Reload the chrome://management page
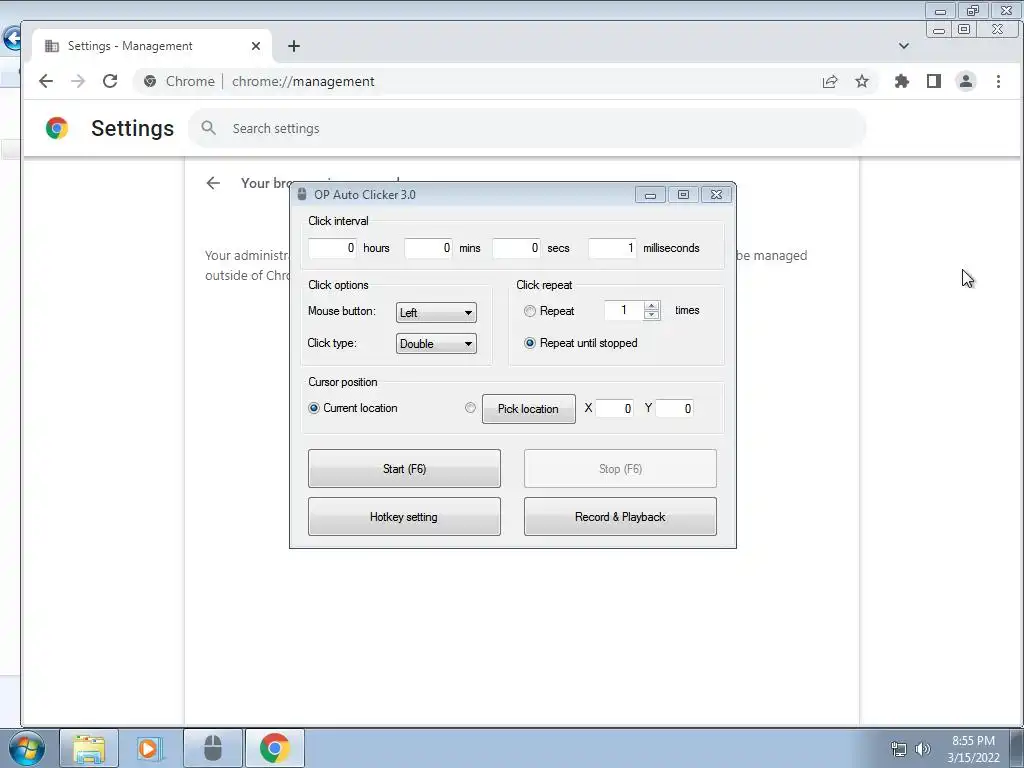This screenshot has height=768, width=1024. pyautogui.click(x=110, y=81)
